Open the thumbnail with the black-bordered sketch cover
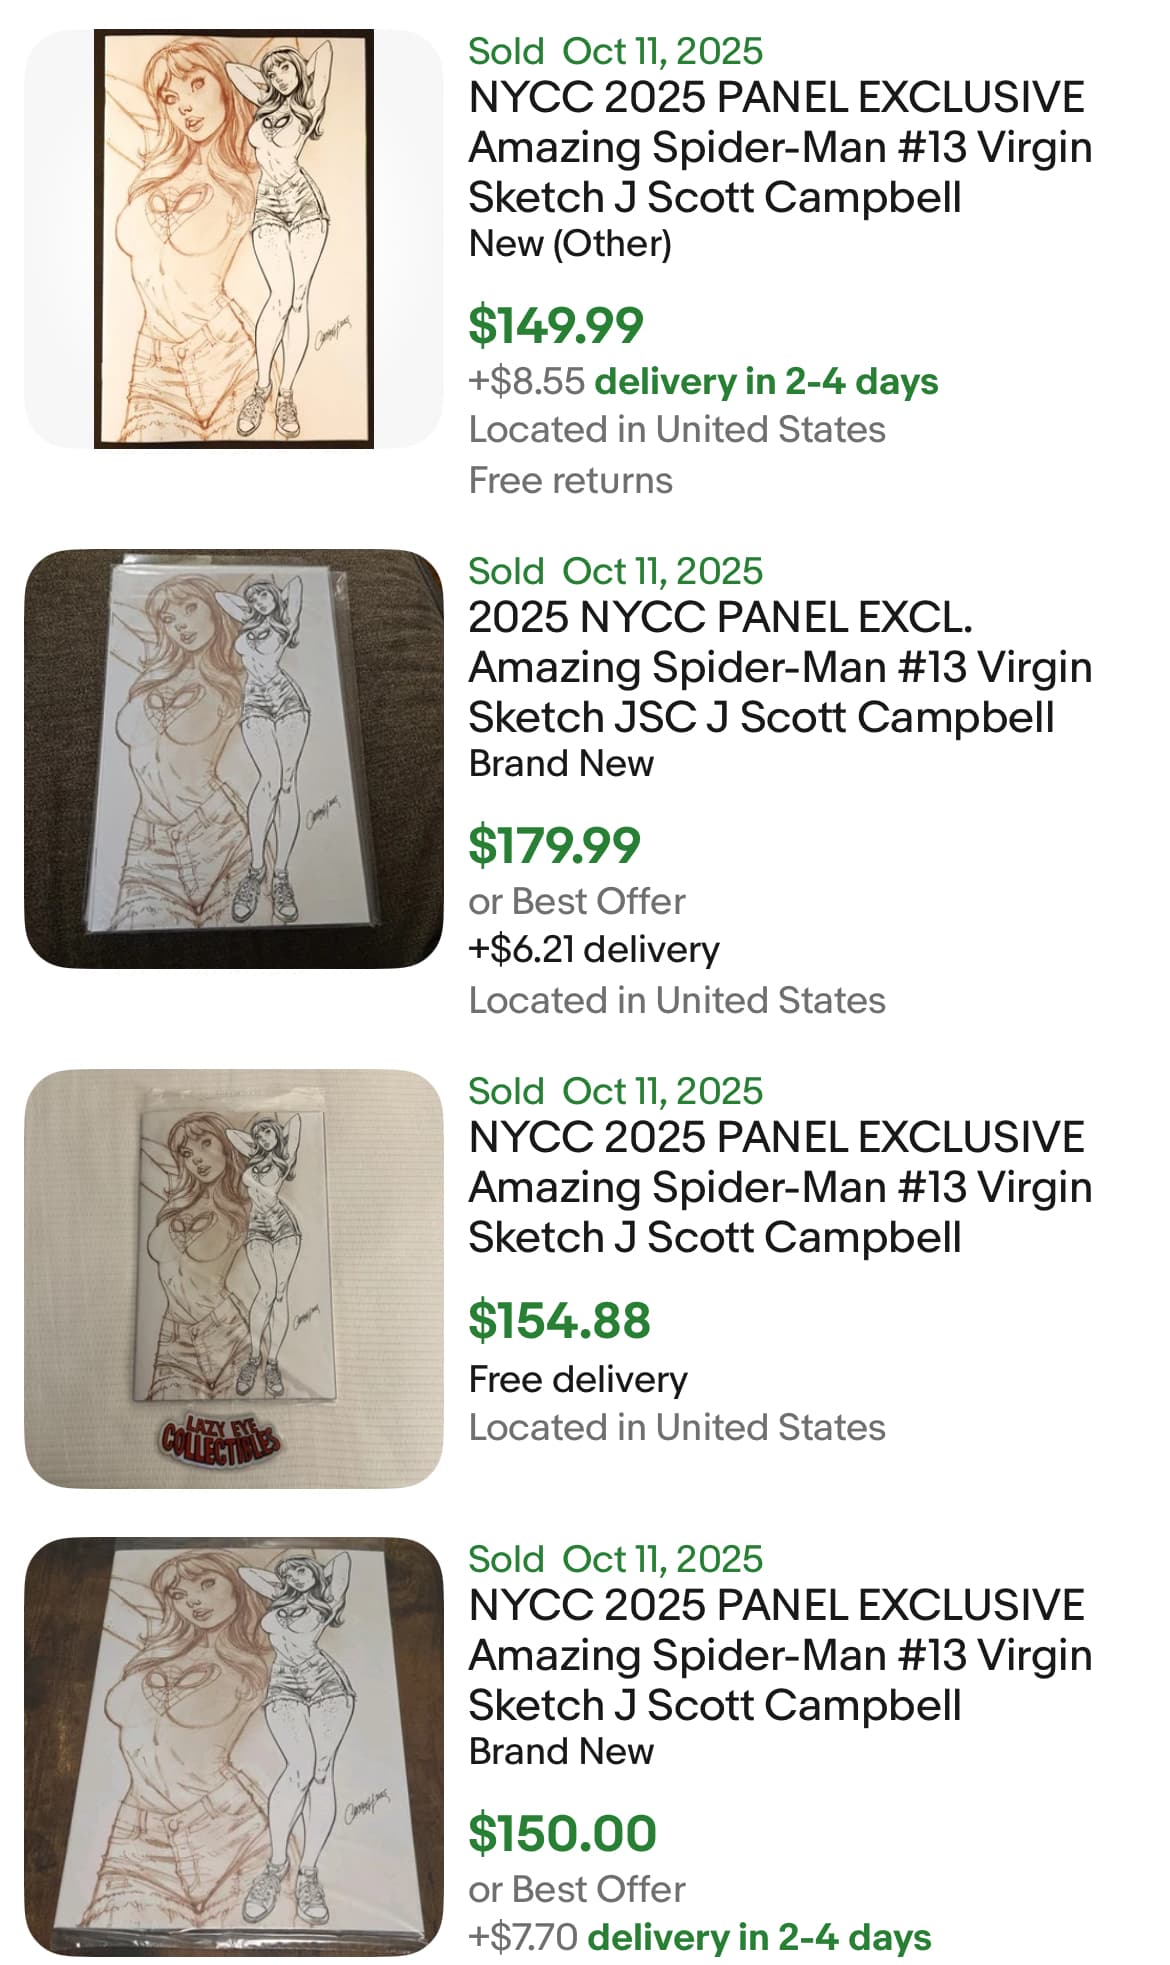 233,239
